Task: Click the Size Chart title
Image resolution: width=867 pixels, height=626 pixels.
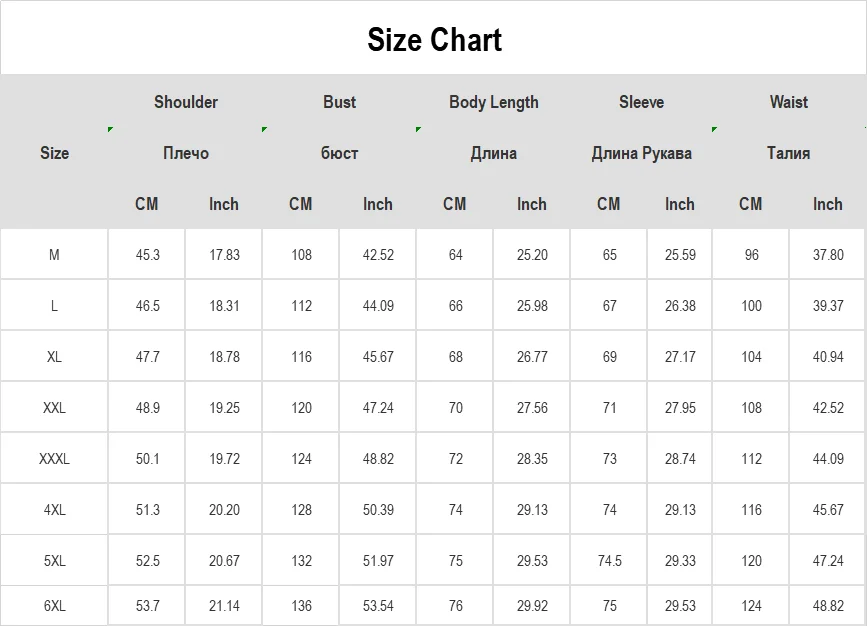Action: [434, 40]
